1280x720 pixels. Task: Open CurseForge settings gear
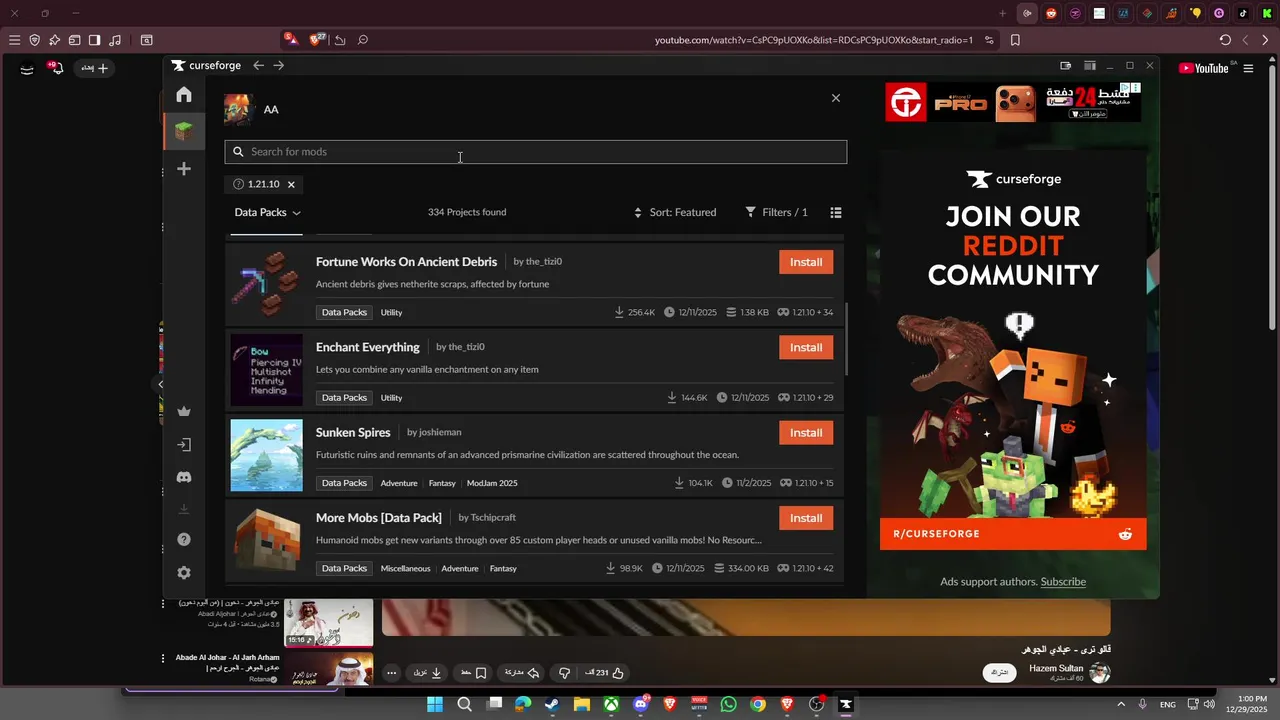click(184, 573)
